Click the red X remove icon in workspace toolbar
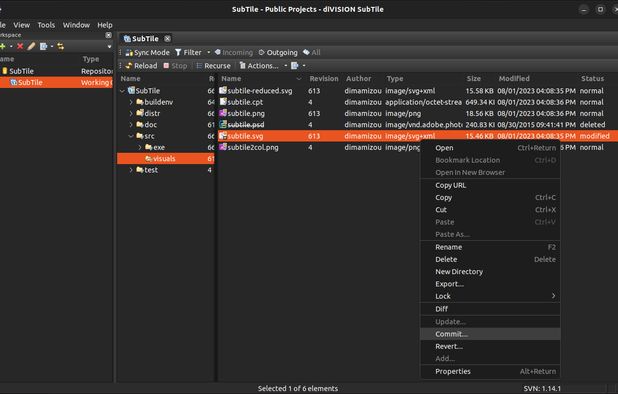Viewport: 618px width, 394px height. point(20,46)
